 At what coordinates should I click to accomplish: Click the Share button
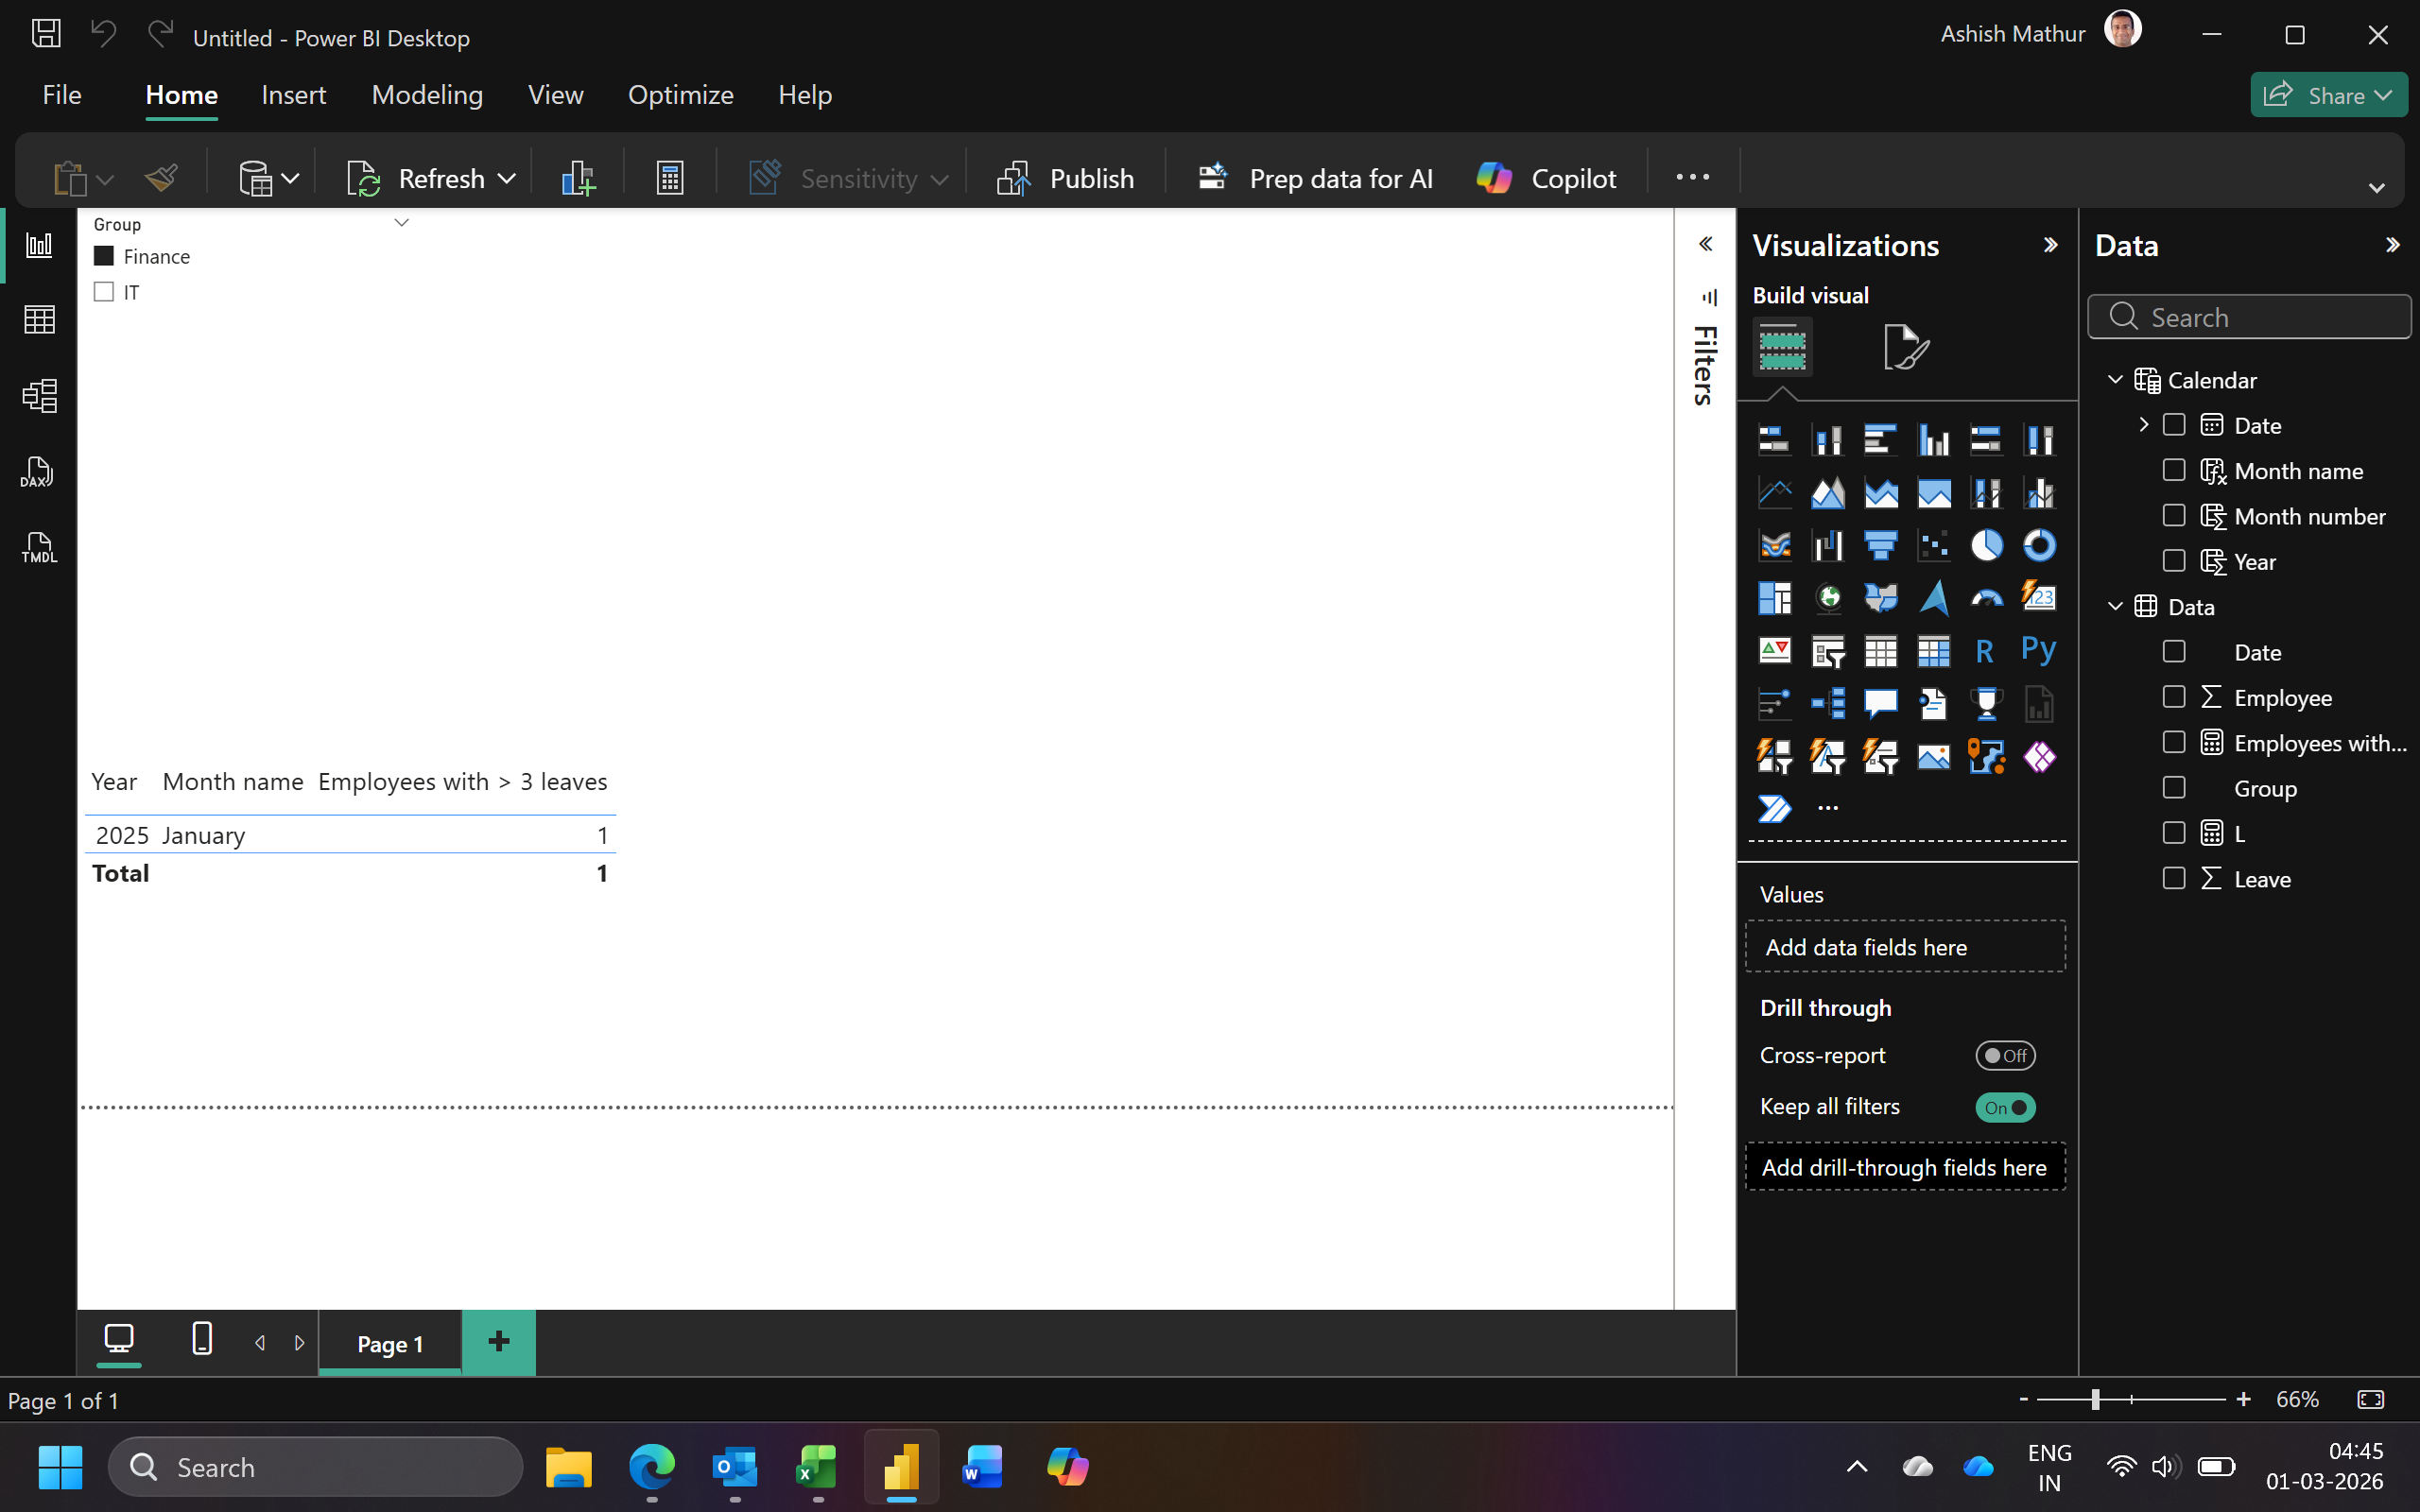click(2329, 95)
